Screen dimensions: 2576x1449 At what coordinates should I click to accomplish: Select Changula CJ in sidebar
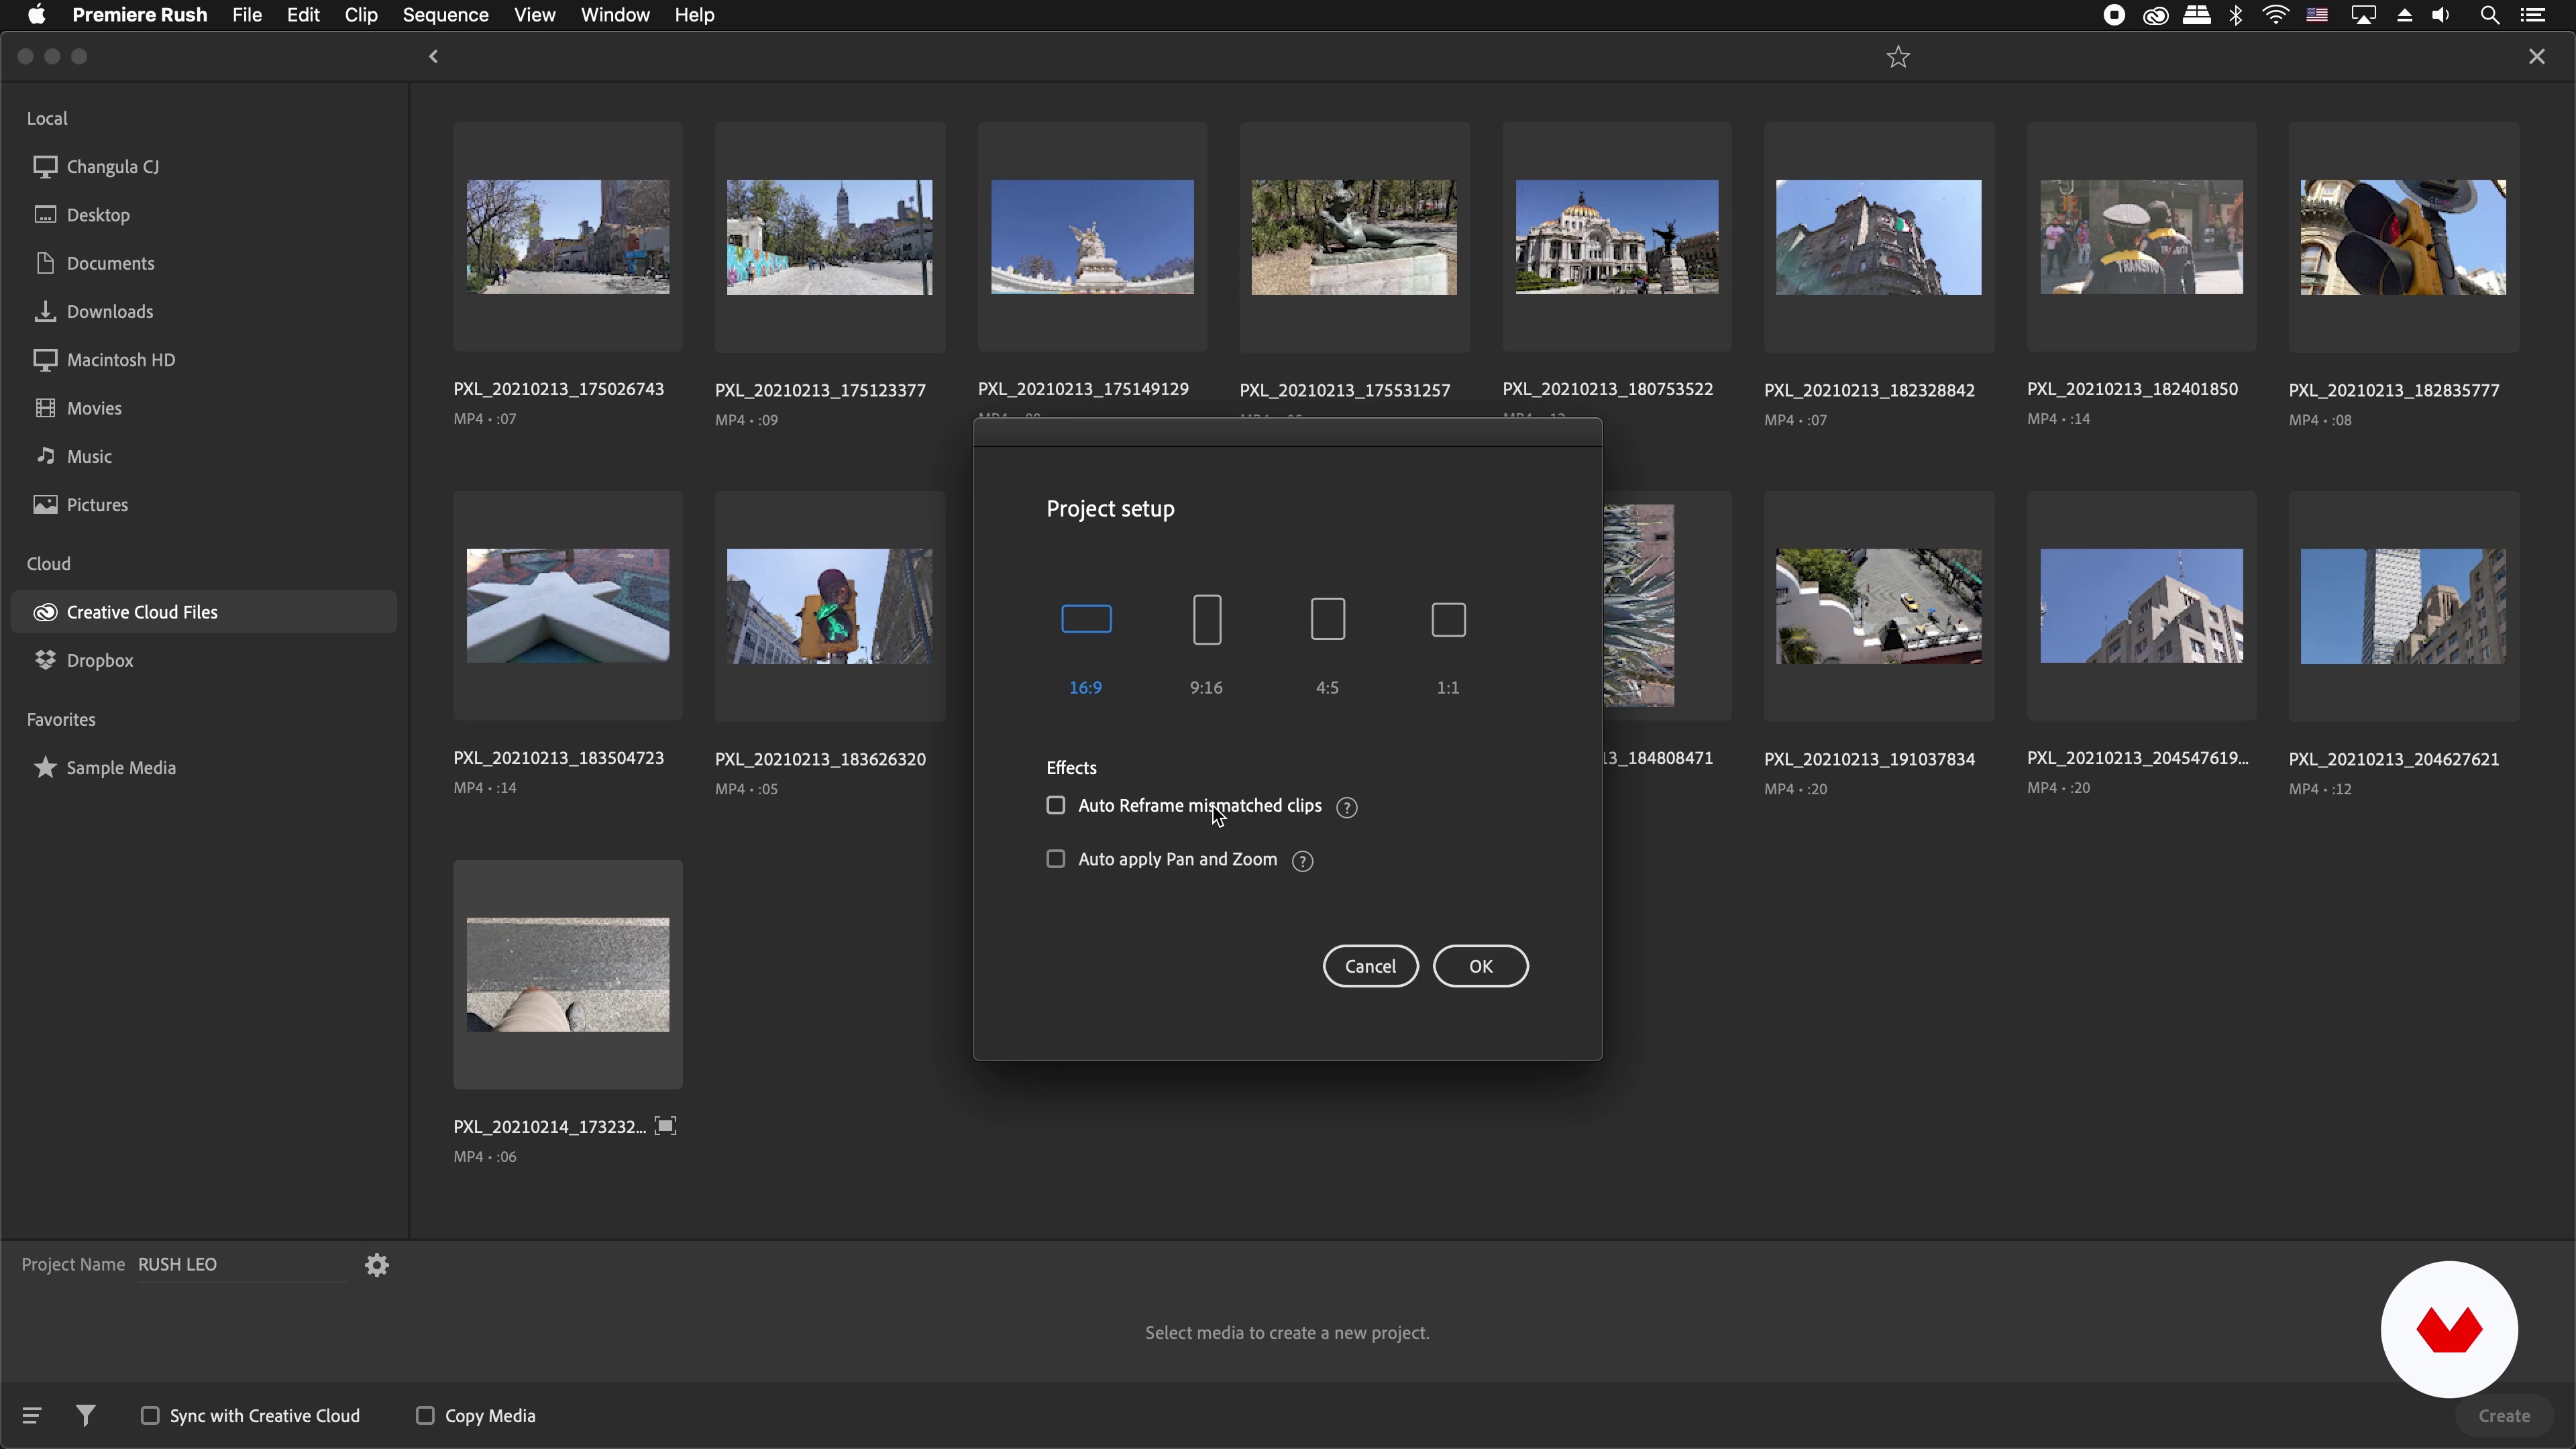pyautogui.click(x=204, y=166)
